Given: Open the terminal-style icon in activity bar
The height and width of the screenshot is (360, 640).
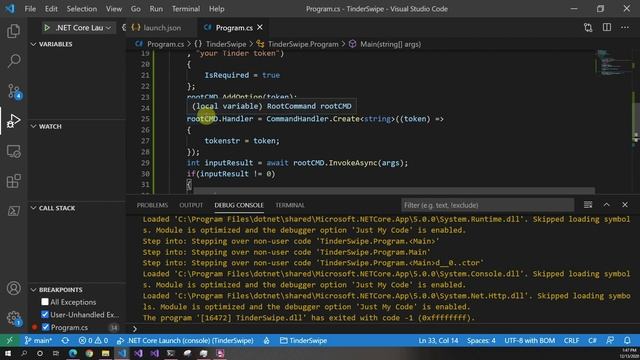Looking at the screenshot, I should pos(13,211).
